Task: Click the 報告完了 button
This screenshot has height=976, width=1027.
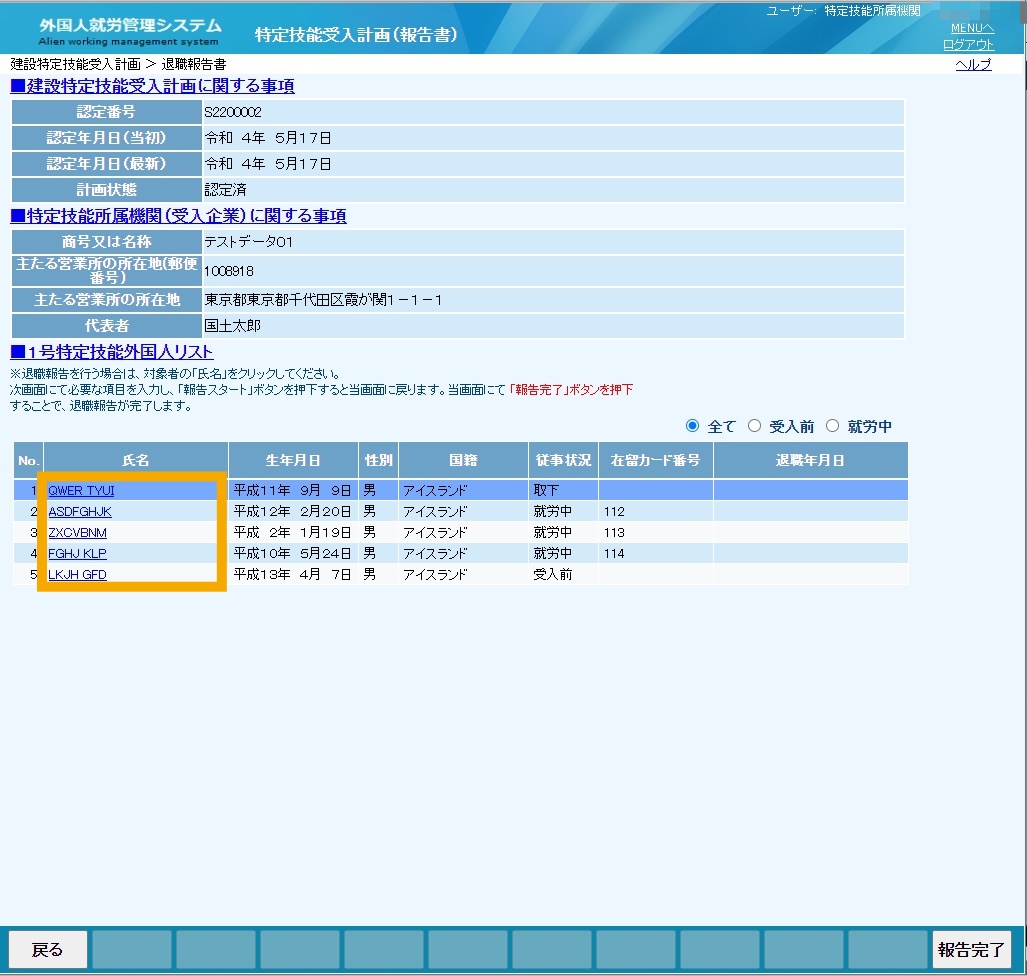Action: point(971,949)
